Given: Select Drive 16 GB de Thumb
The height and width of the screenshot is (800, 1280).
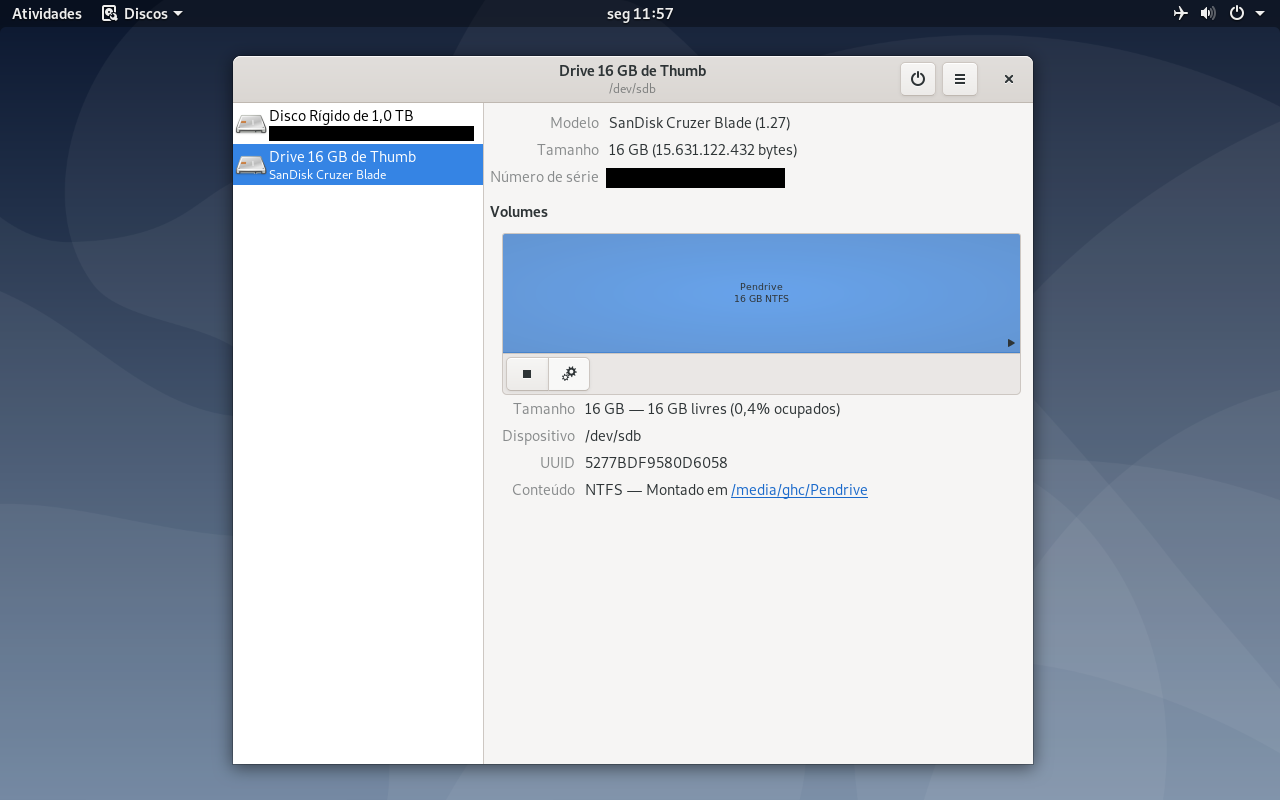Looking at the screenshot, I should (358, 165).
